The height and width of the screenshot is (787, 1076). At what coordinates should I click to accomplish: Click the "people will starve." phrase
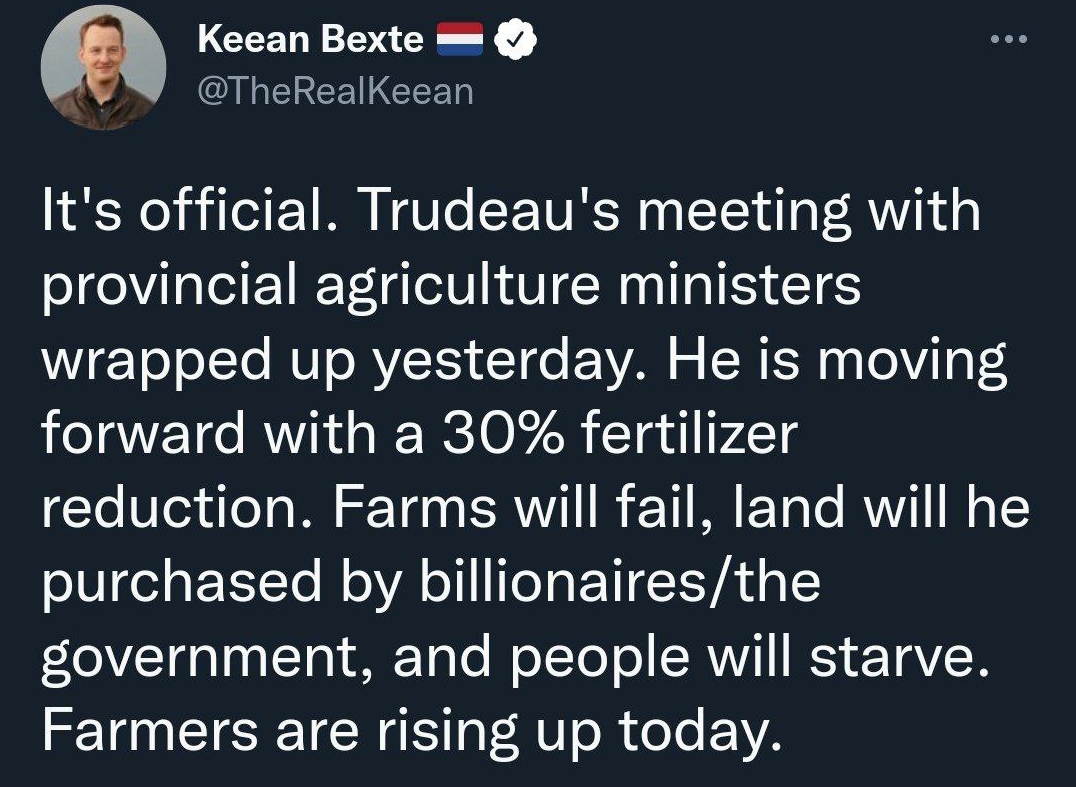click(750, 660)
